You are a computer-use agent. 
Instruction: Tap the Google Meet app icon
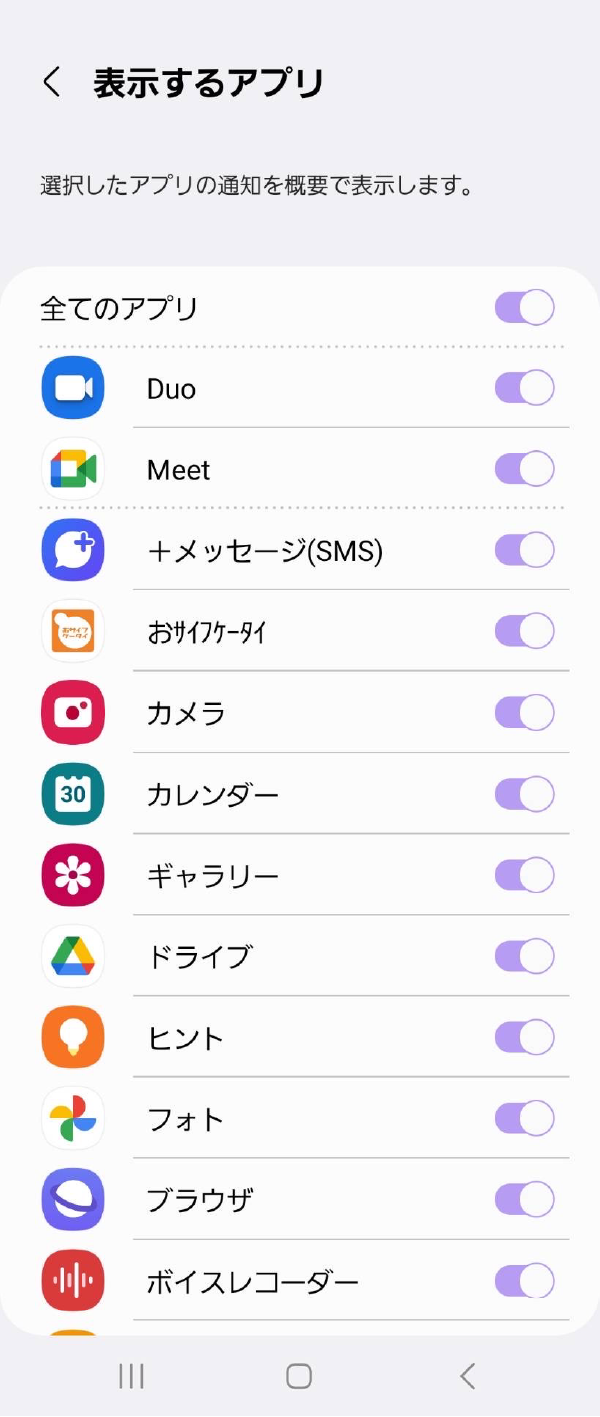[x=73, y=469]
